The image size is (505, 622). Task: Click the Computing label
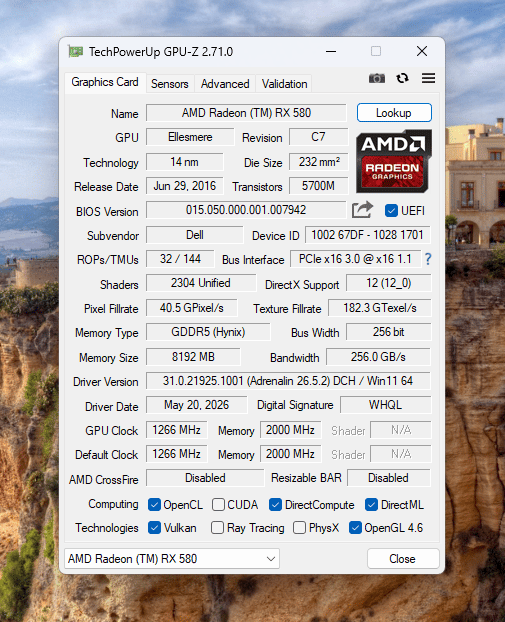click(x=113, y=504)
